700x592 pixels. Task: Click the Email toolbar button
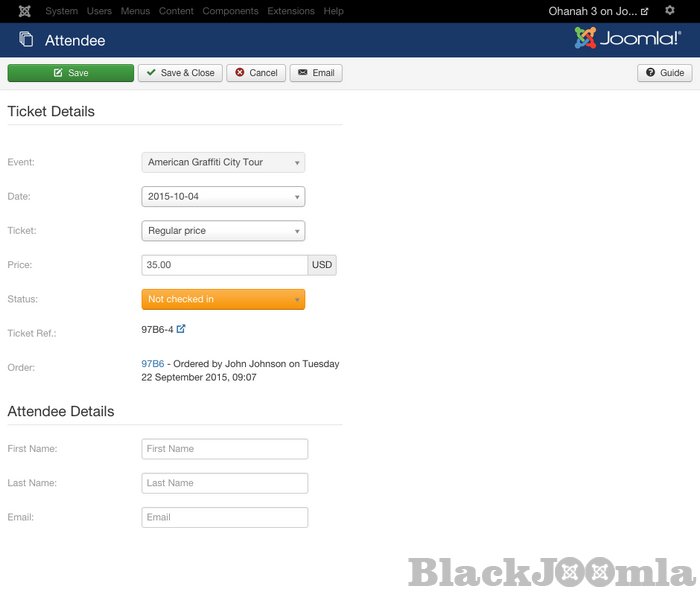coord(316,73)
